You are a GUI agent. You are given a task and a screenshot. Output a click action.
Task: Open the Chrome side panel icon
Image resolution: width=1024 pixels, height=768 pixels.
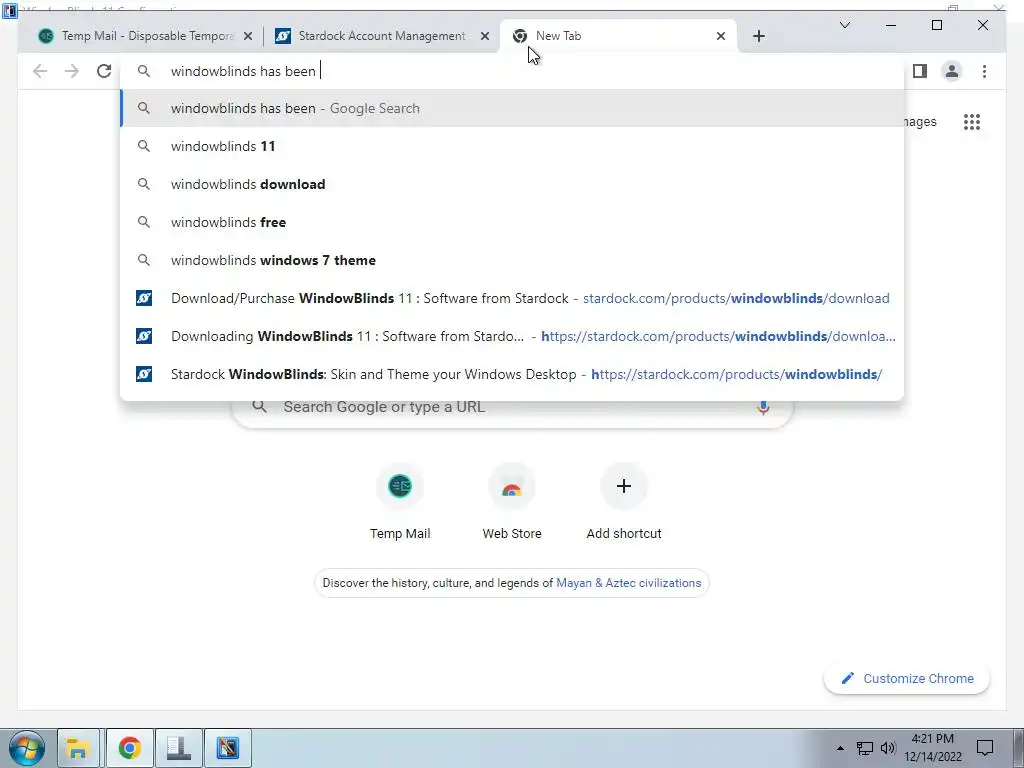point(920,71)
